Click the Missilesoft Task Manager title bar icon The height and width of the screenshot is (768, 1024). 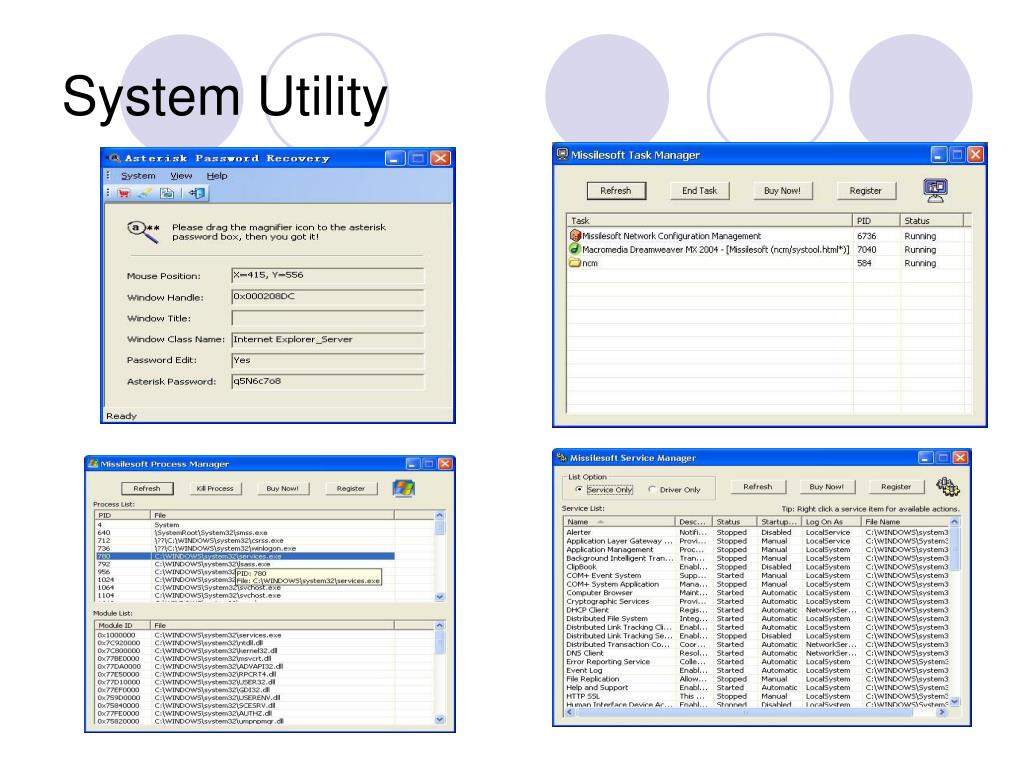click(x=562, y=154)
